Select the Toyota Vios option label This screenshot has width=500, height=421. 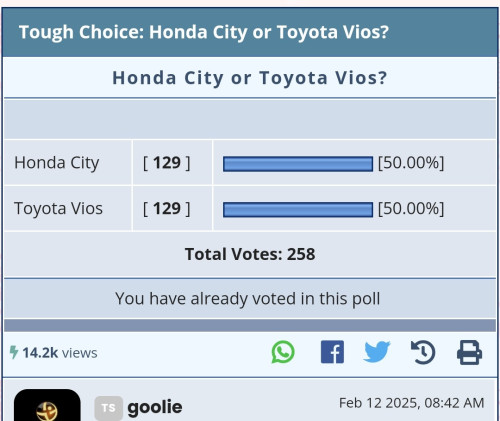tap(58, 209)
